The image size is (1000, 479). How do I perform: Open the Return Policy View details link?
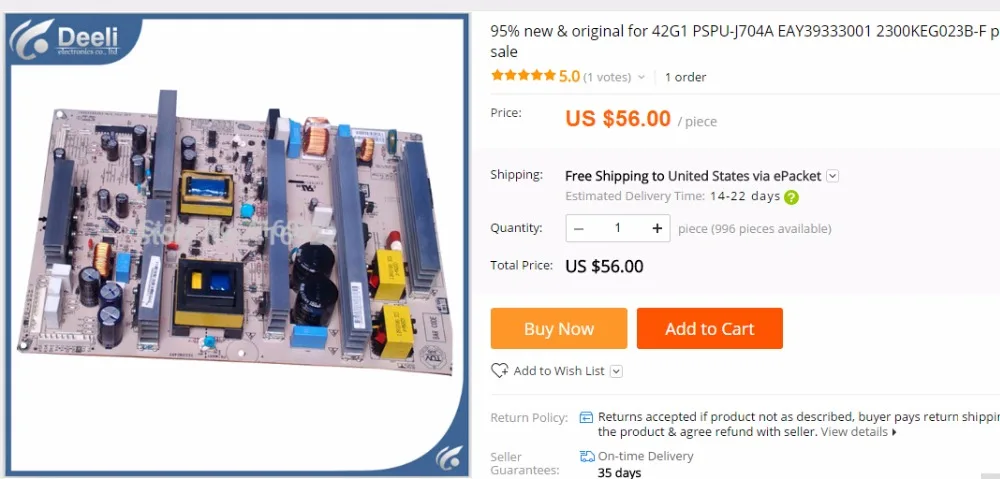pos(858,432)
